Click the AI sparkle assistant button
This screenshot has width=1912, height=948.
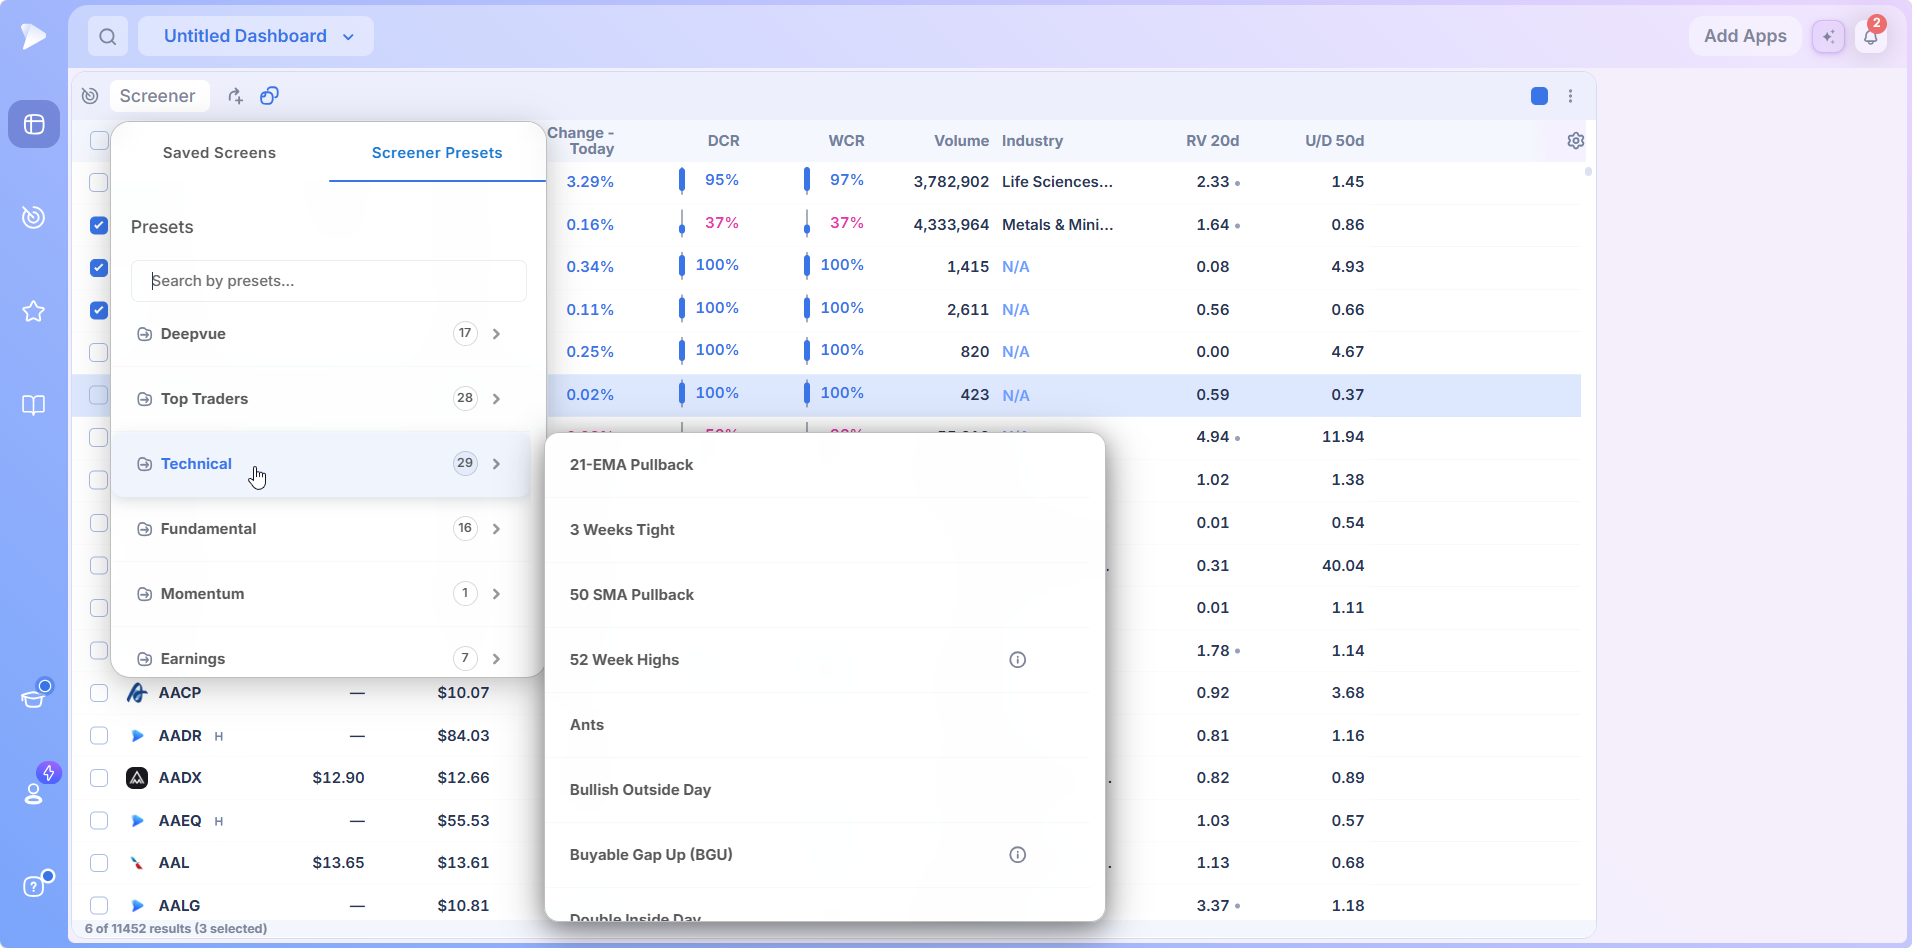click(1828, 37)
